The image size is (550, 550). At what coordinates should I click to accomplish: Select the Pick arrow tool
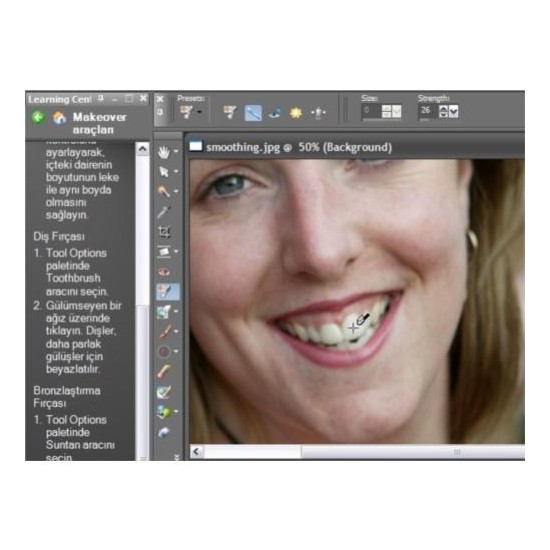(163, 172)
